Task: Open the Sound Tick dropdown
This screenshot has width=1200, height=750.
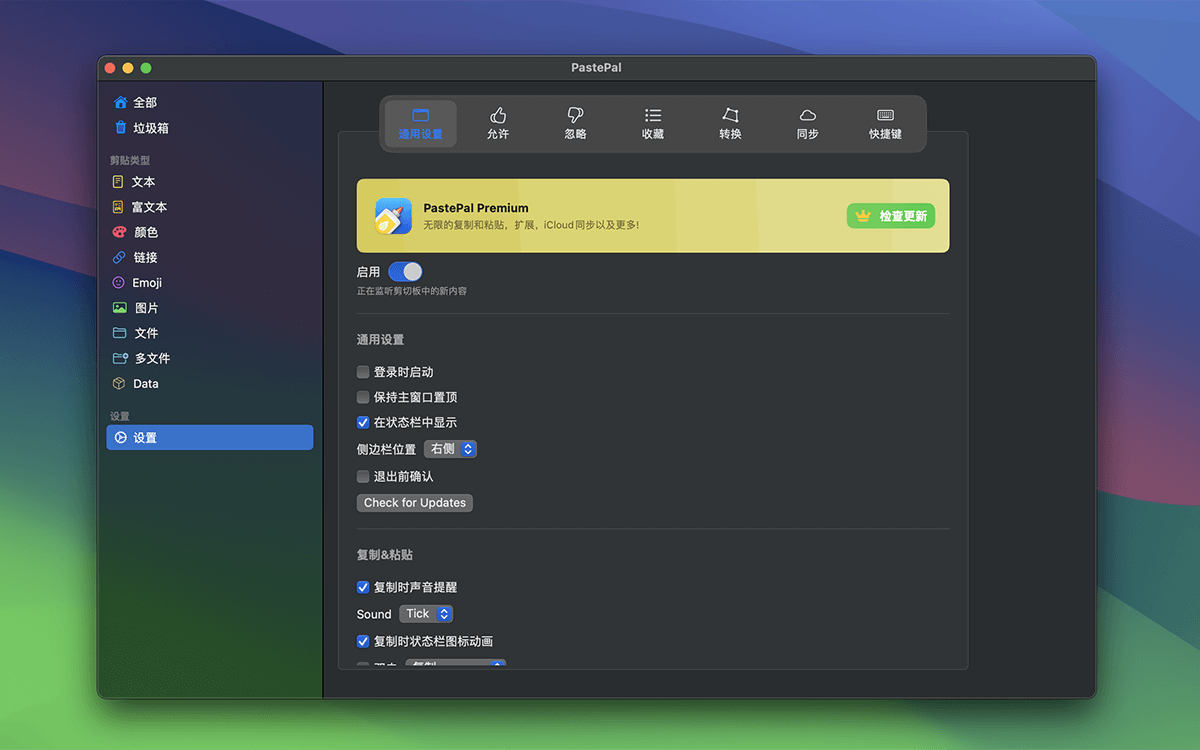Action: pos(426,614)
